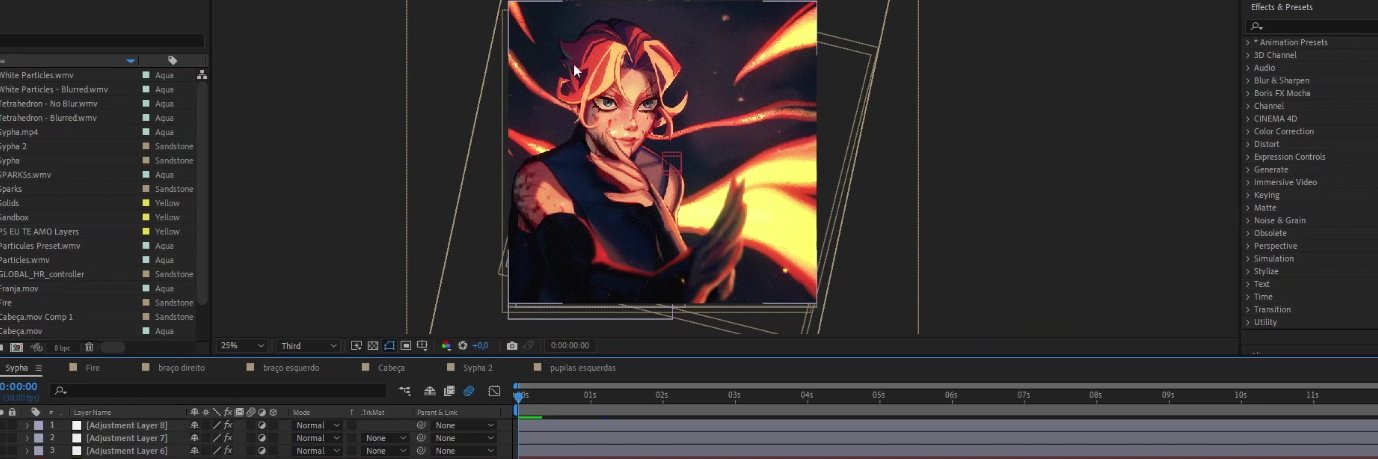Open the grid and guide options
Viewport: 1378px width, 459px height.
coord(422,345)
